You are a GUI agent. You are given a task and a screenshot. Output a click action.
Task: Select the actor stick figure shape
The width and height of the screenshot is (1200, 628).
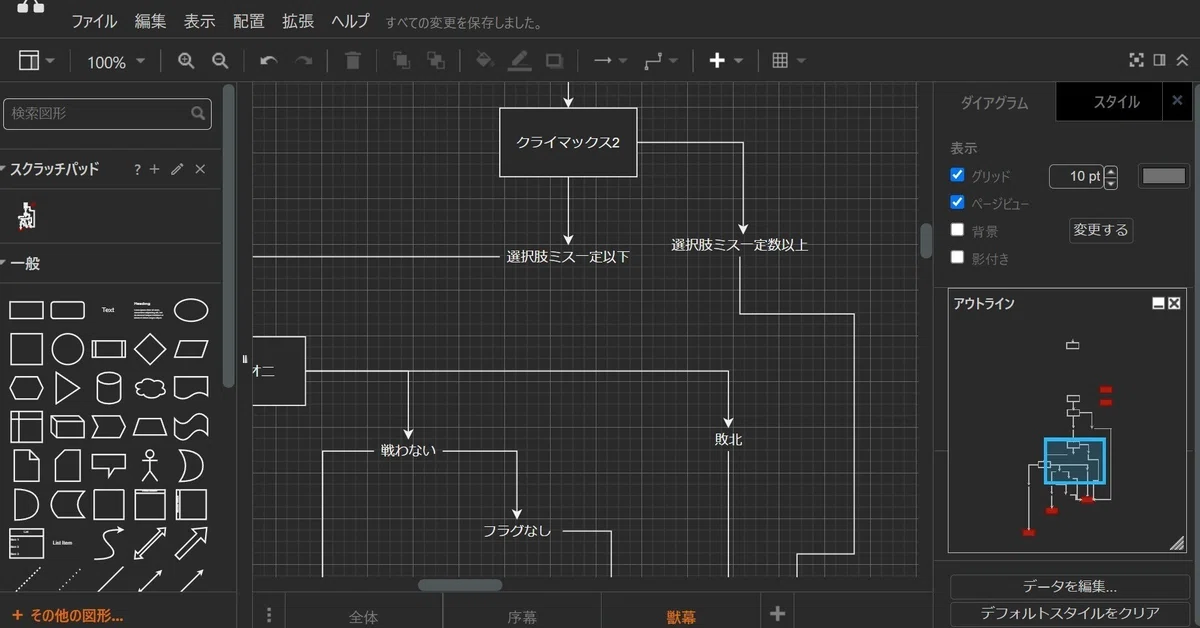(150, 464)
